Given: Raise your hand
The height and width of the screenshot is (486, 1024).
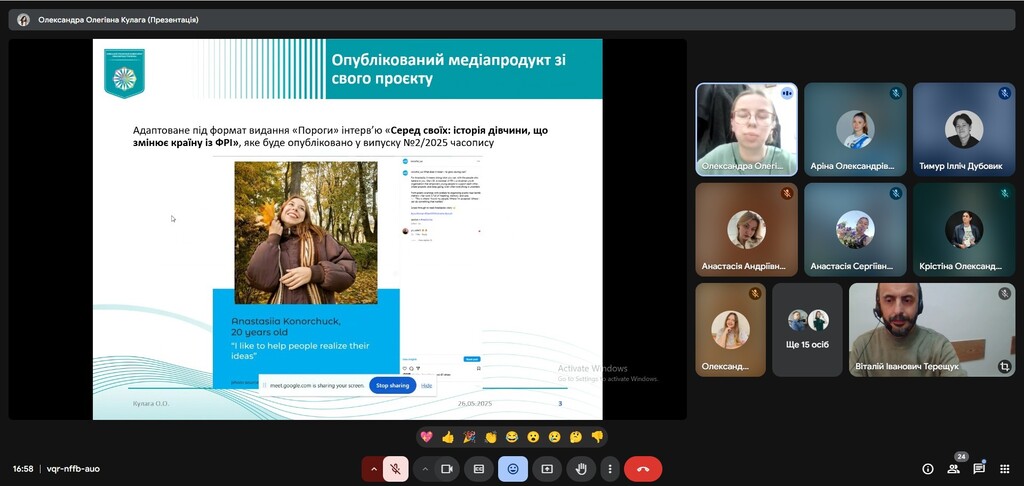Looking at the screenshot, I should [x=580, y=468].
